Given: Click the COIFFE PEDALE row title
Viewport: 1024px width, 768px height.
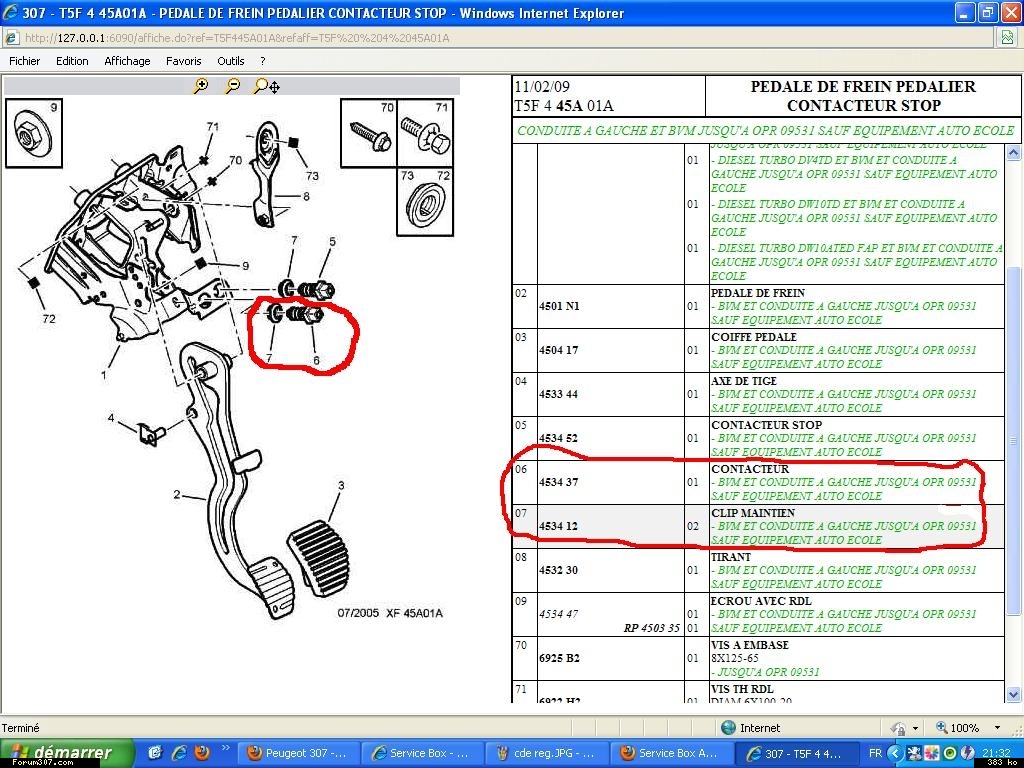Looking at the screenshot, I should click(754, 337).
